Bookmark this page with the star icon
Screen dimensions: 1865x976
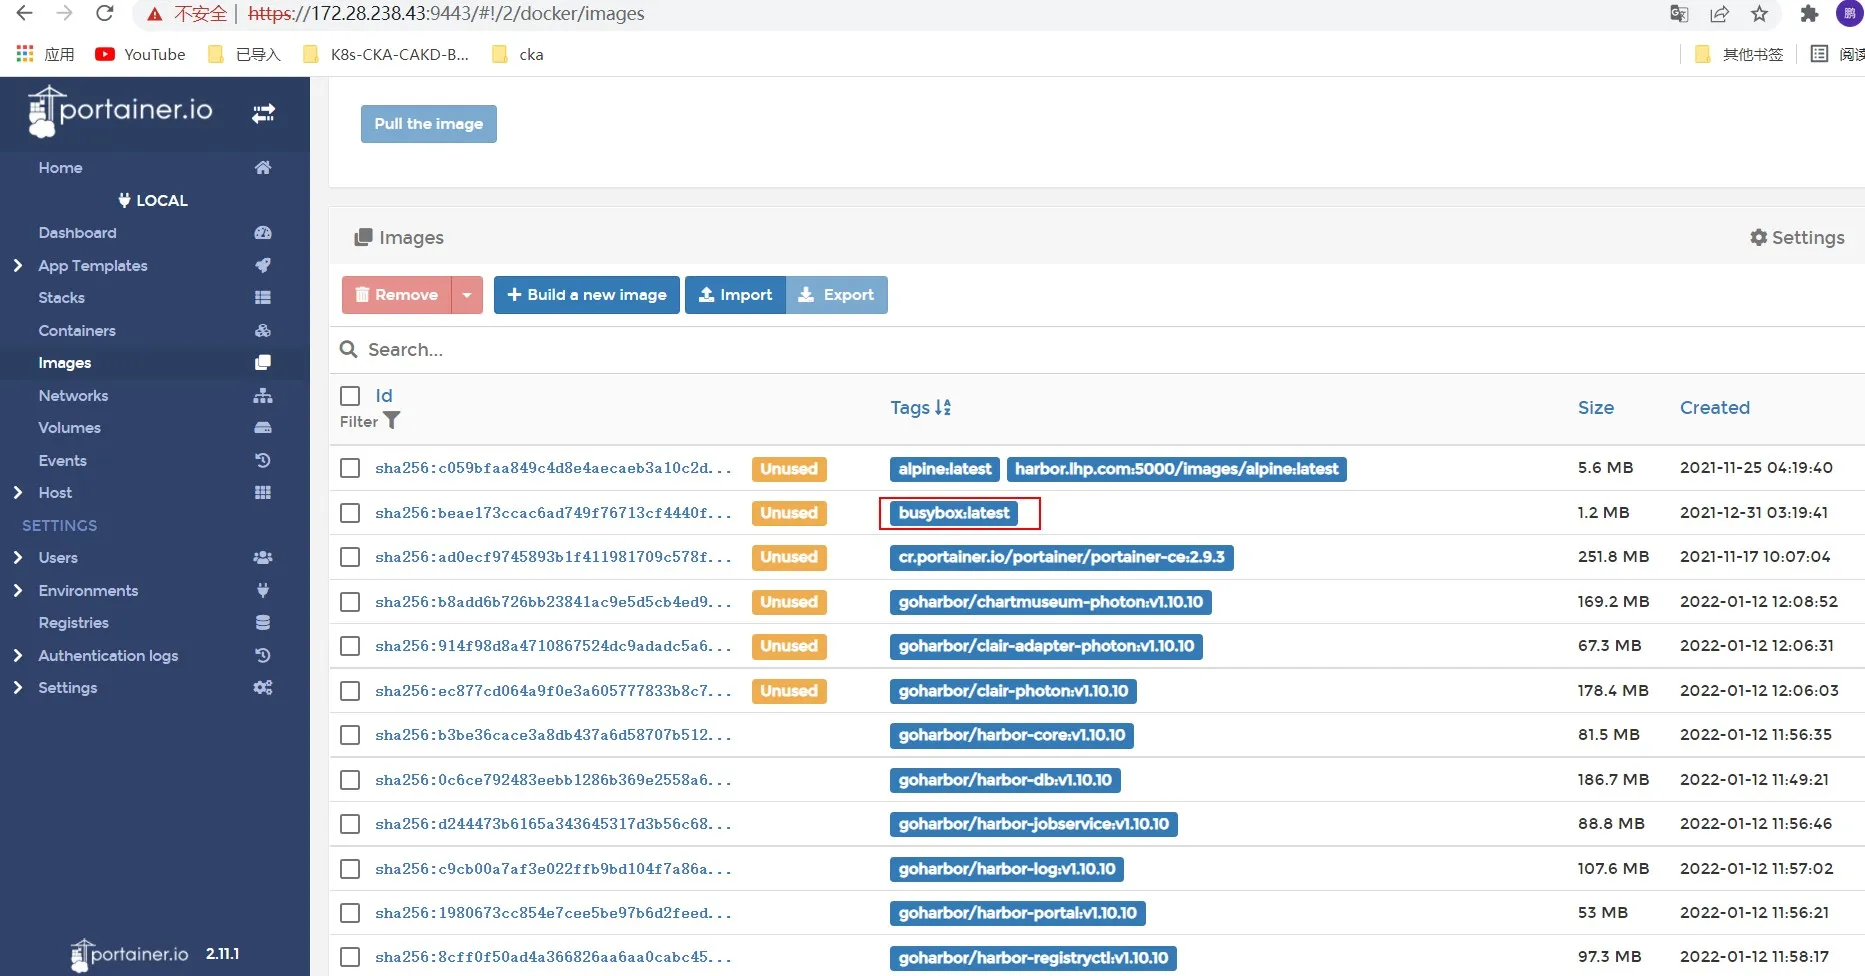click(1760, 14)
